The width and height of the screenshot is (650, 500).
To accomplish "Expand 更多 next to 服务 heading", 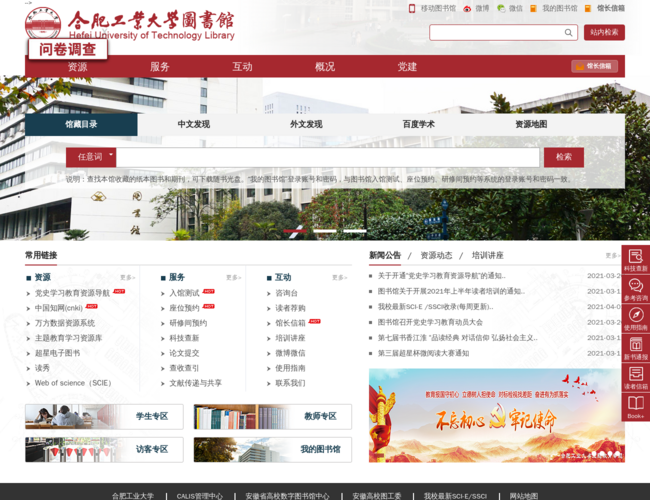I will 234,277.
